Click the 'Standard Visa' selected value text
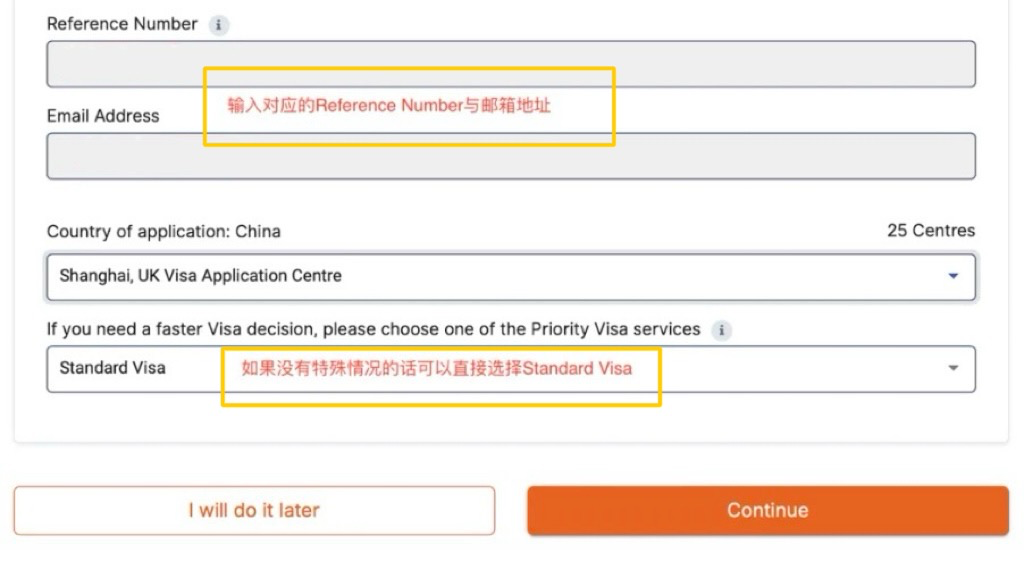This screenshot has height=578, width=1024. (x=112, y=368)
